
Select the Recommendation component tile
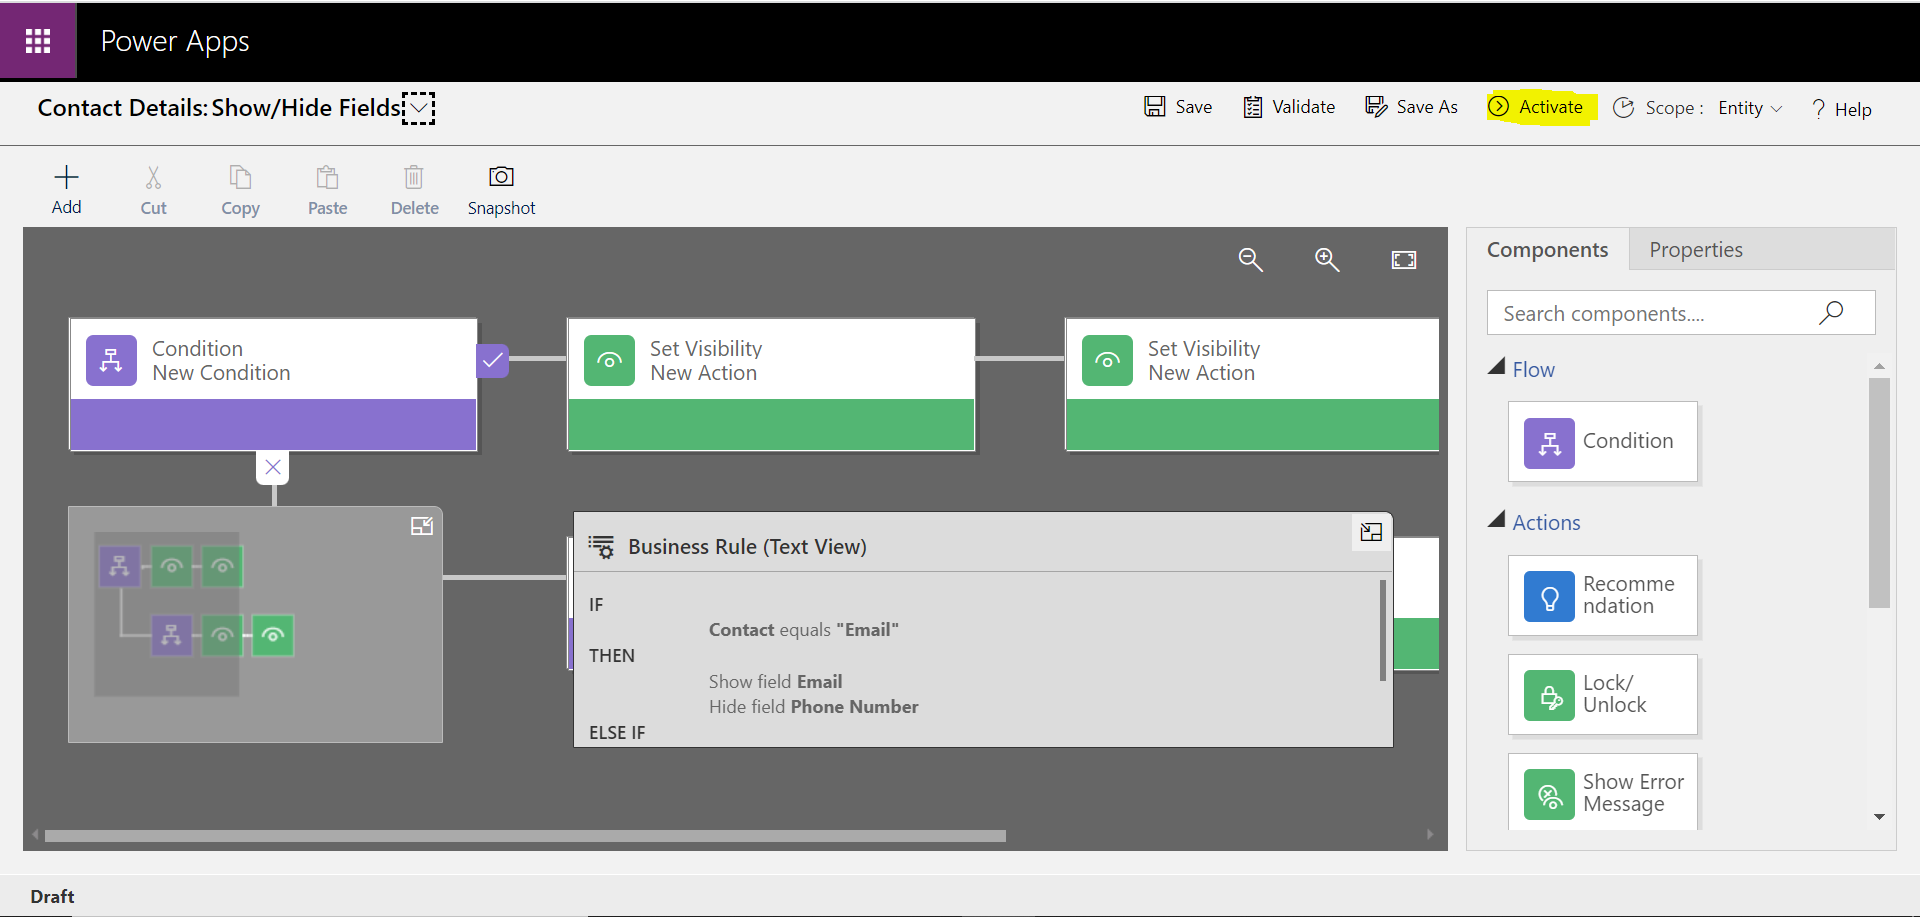(x=1603, y=596)
